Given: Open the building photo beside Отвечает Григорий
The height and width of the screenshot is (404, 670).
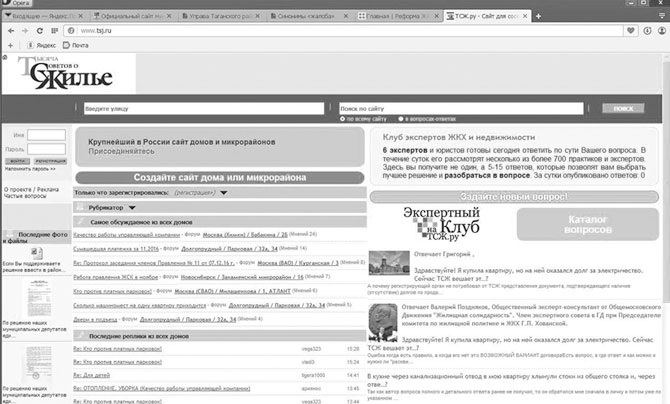Looking at the screenshot, I should [389, 263].
